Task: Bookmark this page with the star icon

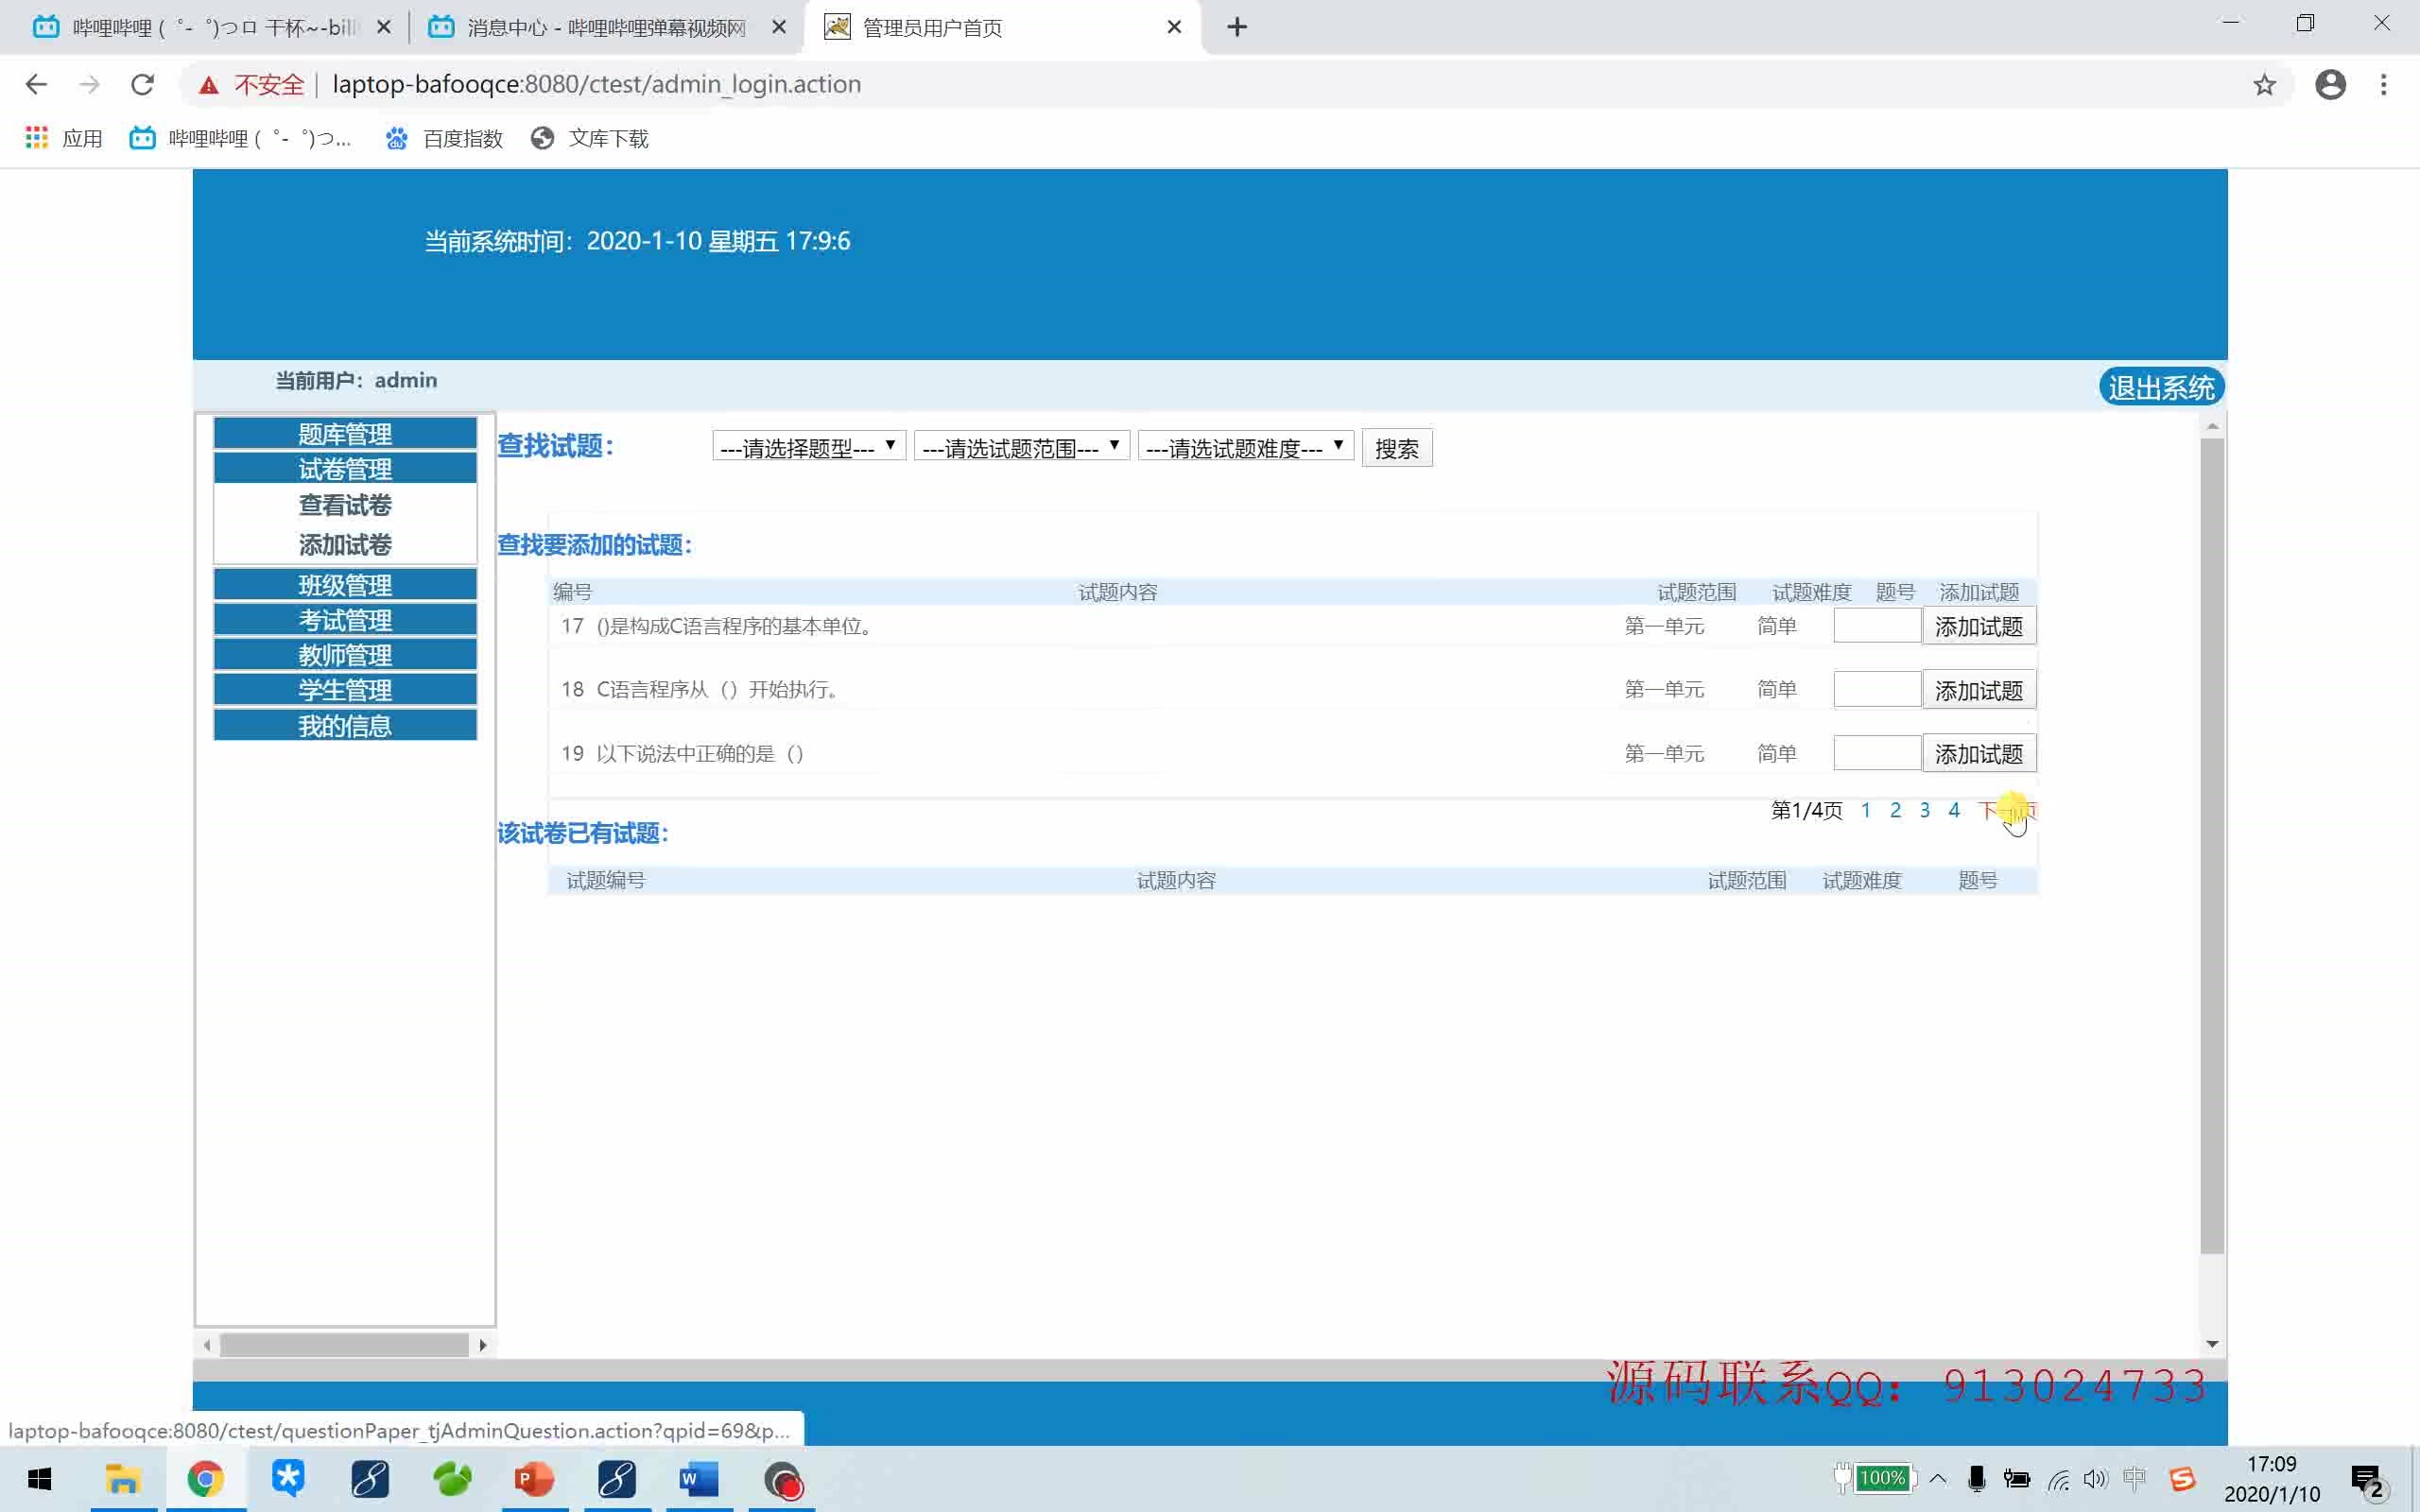Action: tap(2264, 85)
